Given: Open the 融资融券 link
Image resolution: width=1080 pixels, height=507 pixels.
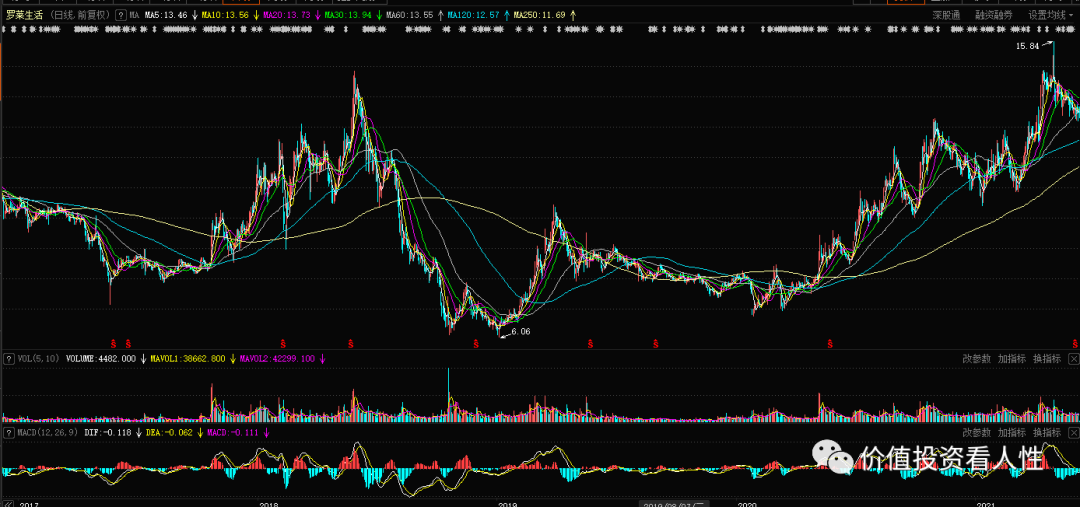Looking at the screenshot, I should pyautogui.click(x=994, y=14).
